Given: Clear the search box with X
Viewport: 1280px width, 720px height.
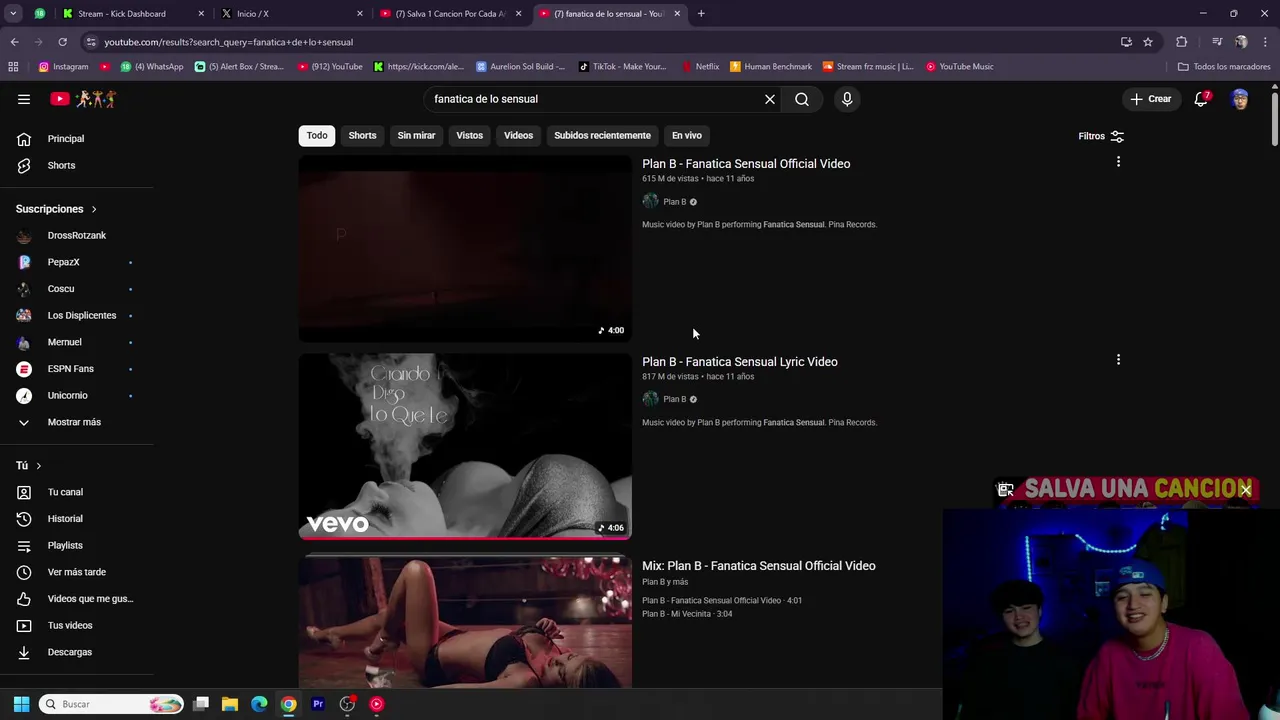Looking at the screenshot, I should coord(770,99).
